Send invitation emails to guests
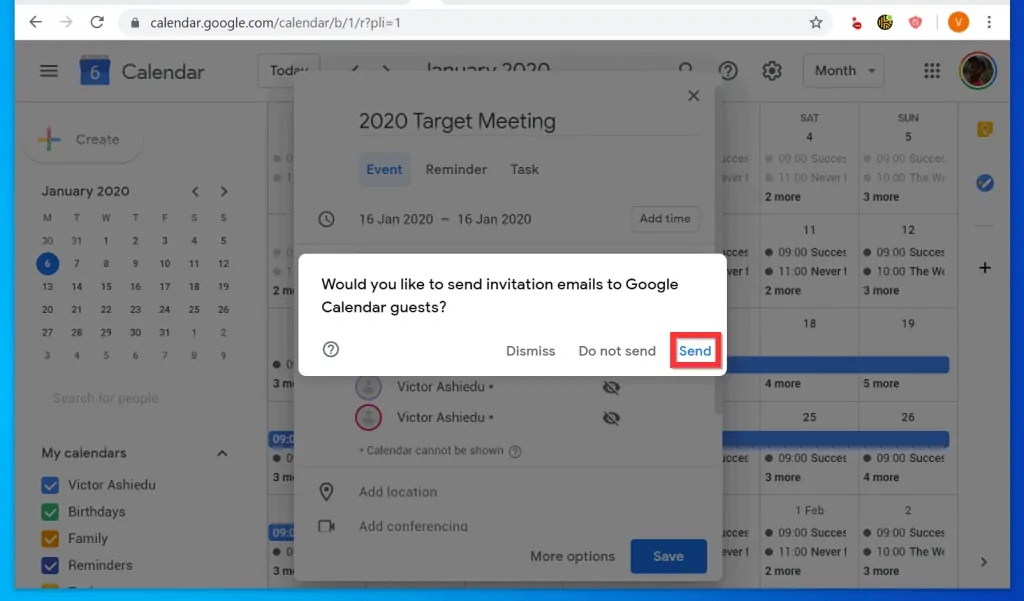Image resolution: width=1024 pixels, height=601 pixels. click(695, 350)
